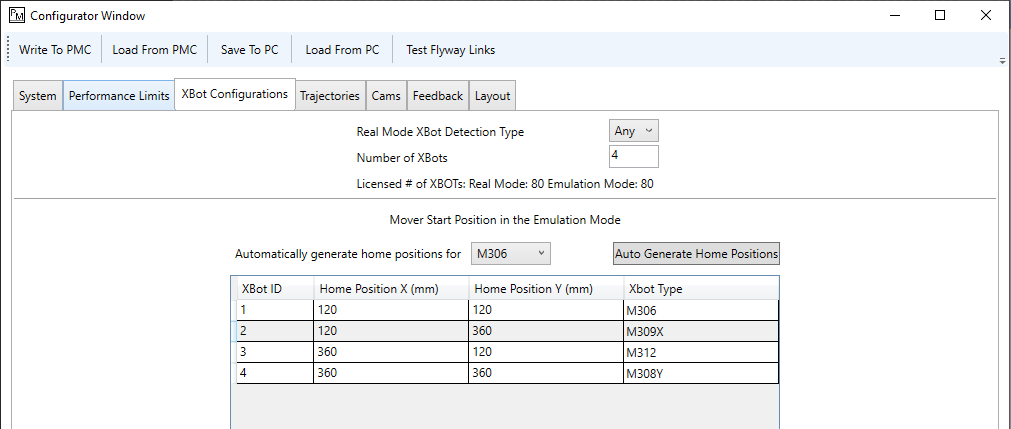
Task: Switch to the System tab
Action: click(x=38, y=96)
